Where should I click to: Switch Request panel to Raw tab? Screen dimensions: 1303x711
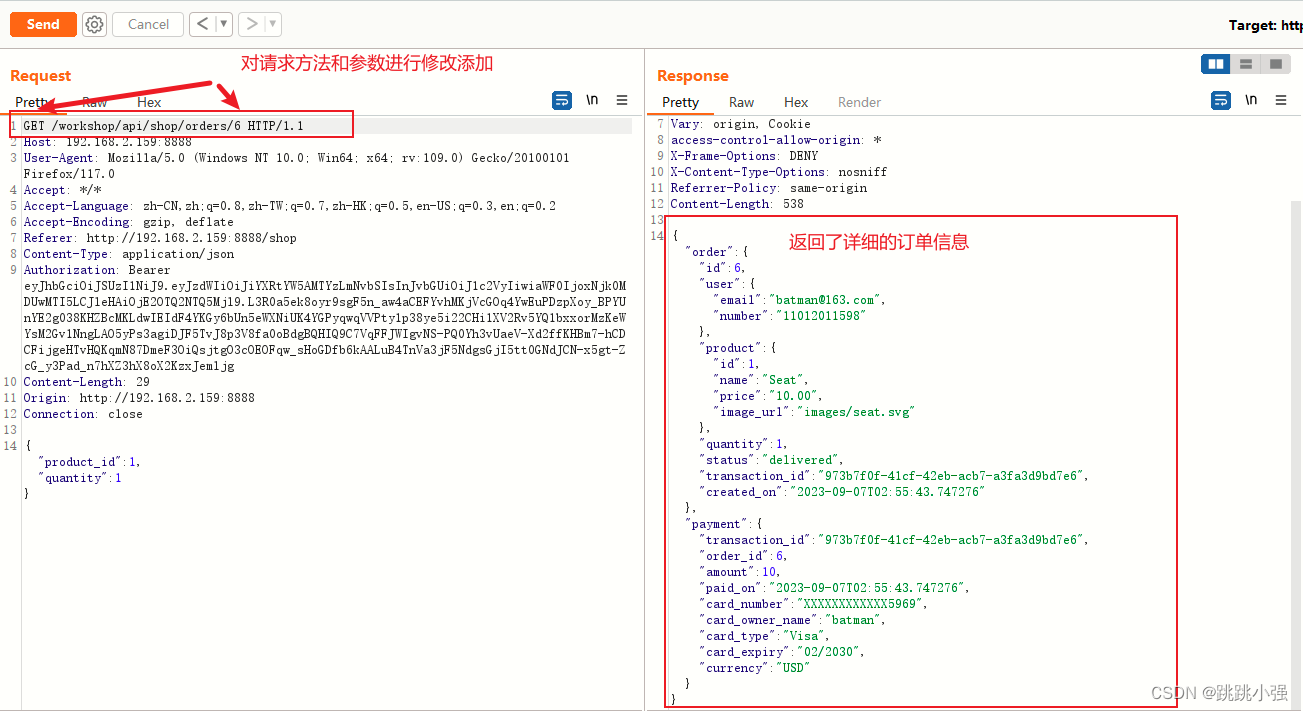pyautogui.click(x=94, y=102)
